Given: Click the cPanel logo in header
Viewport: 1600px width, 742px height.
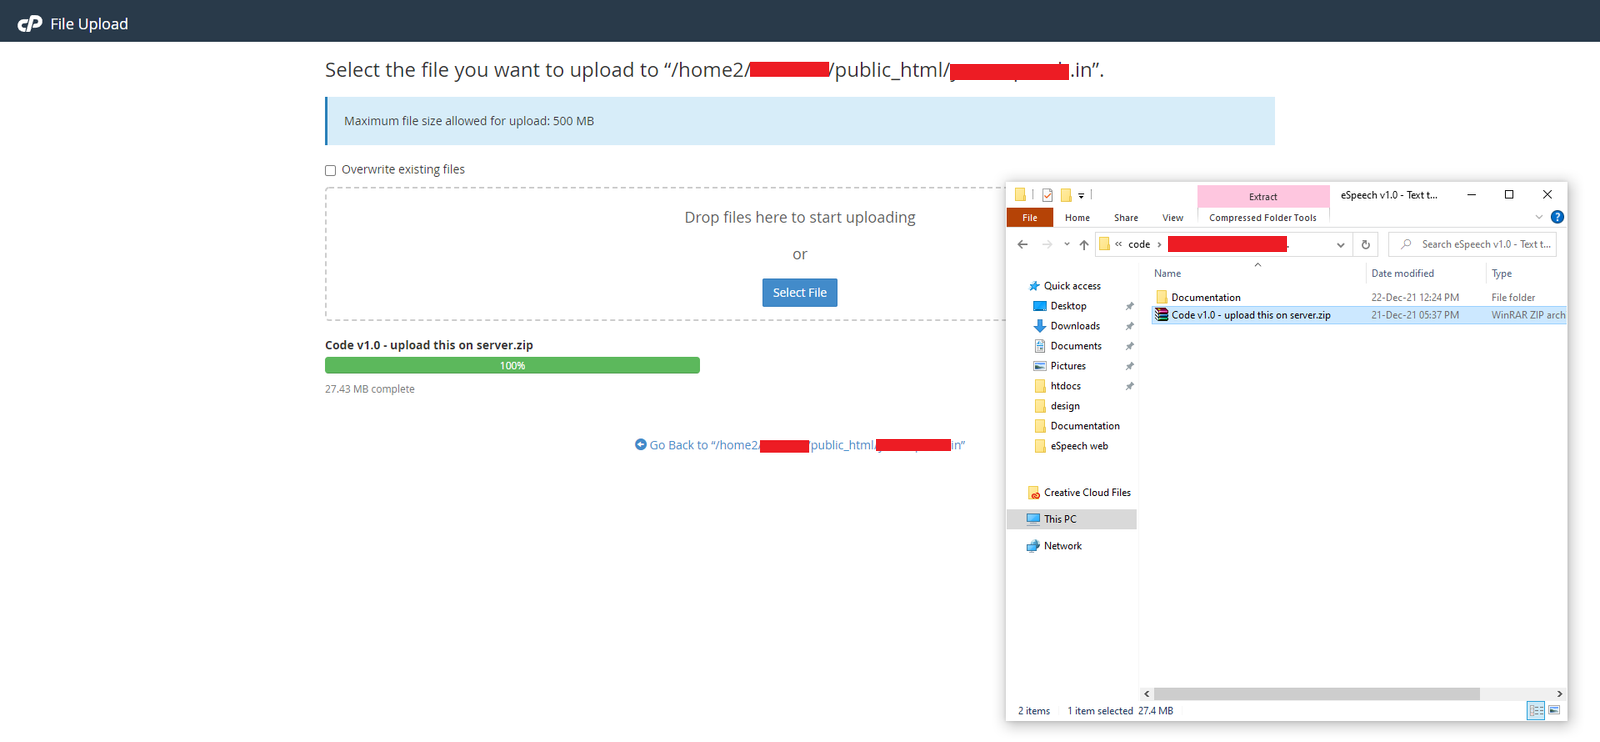Looking at the screenshot, I should point(30,23).
